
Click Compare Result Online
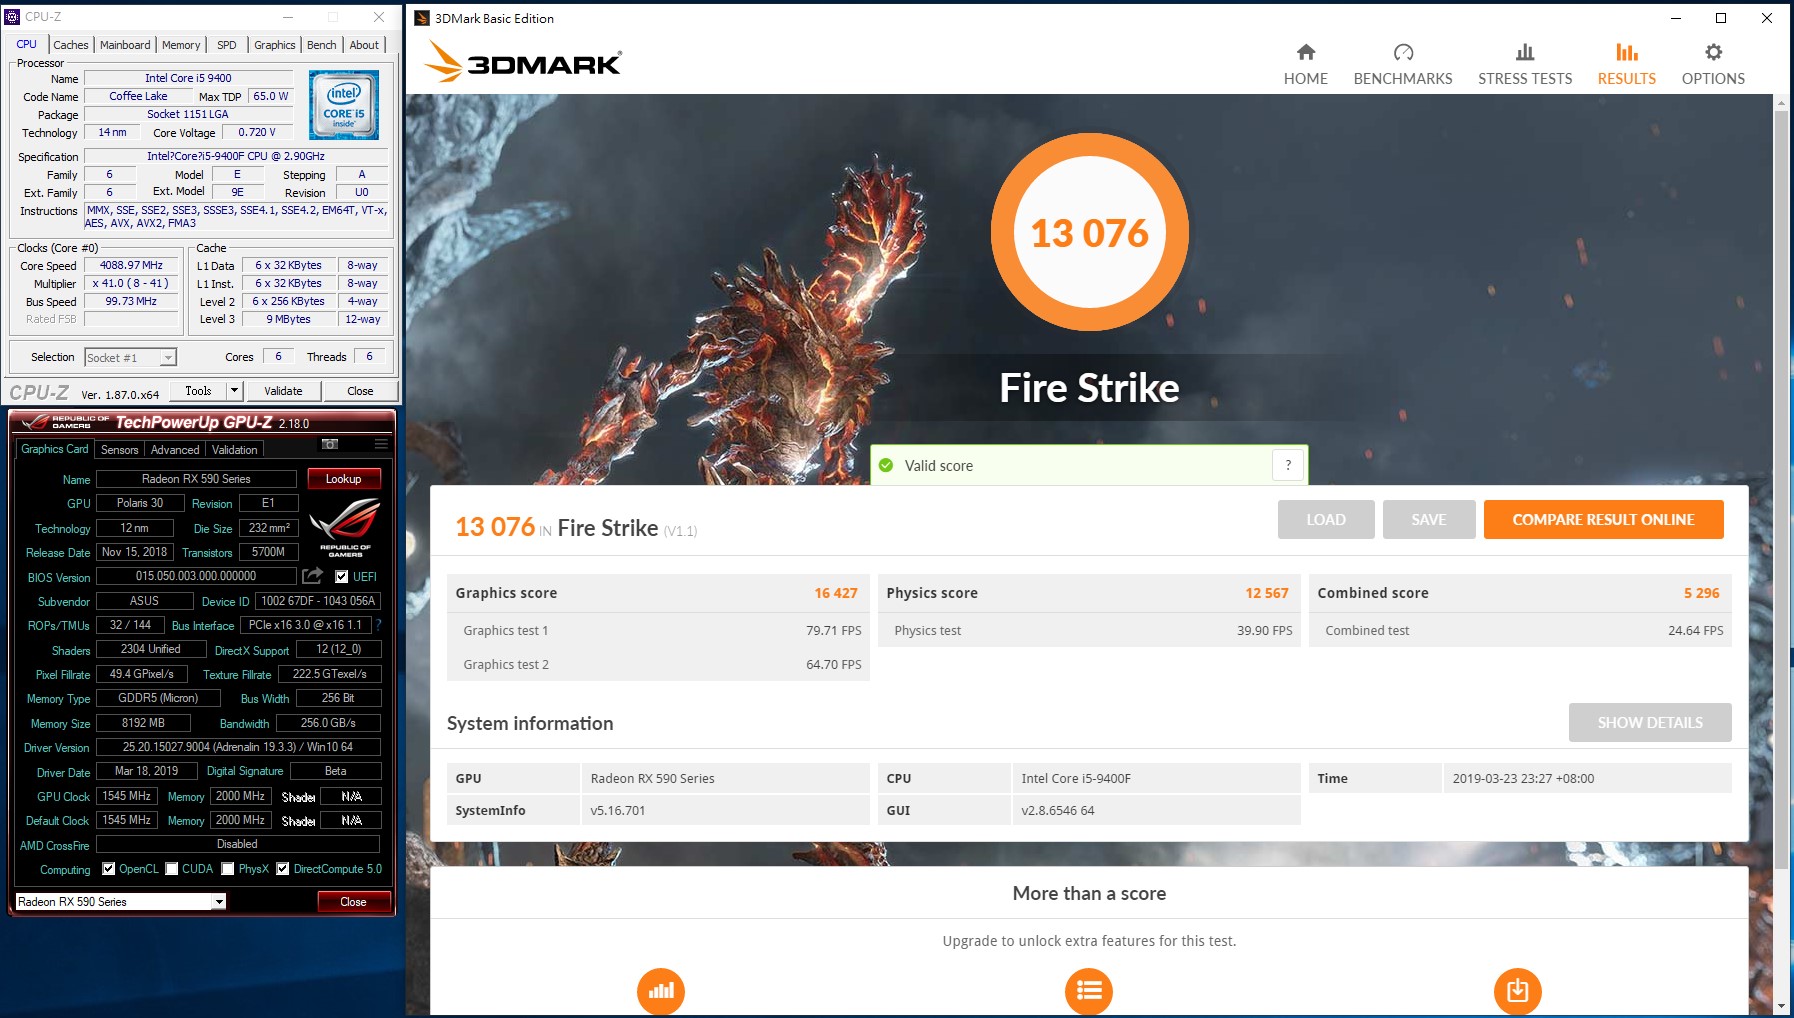point(1603,519)
